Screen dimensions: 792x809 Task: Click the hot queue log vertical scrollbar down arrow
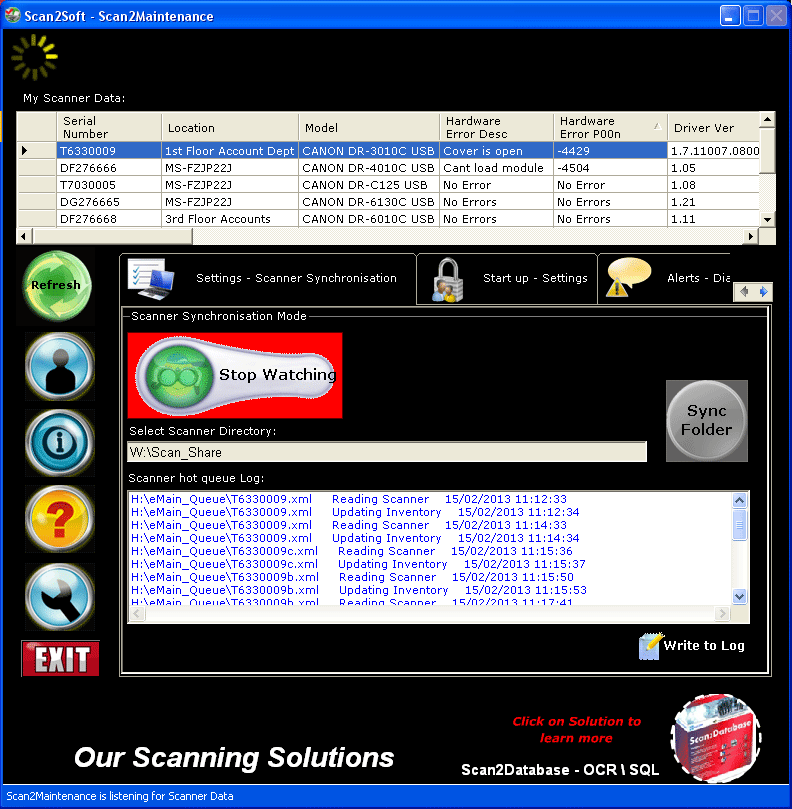click(x=740, y=596)
